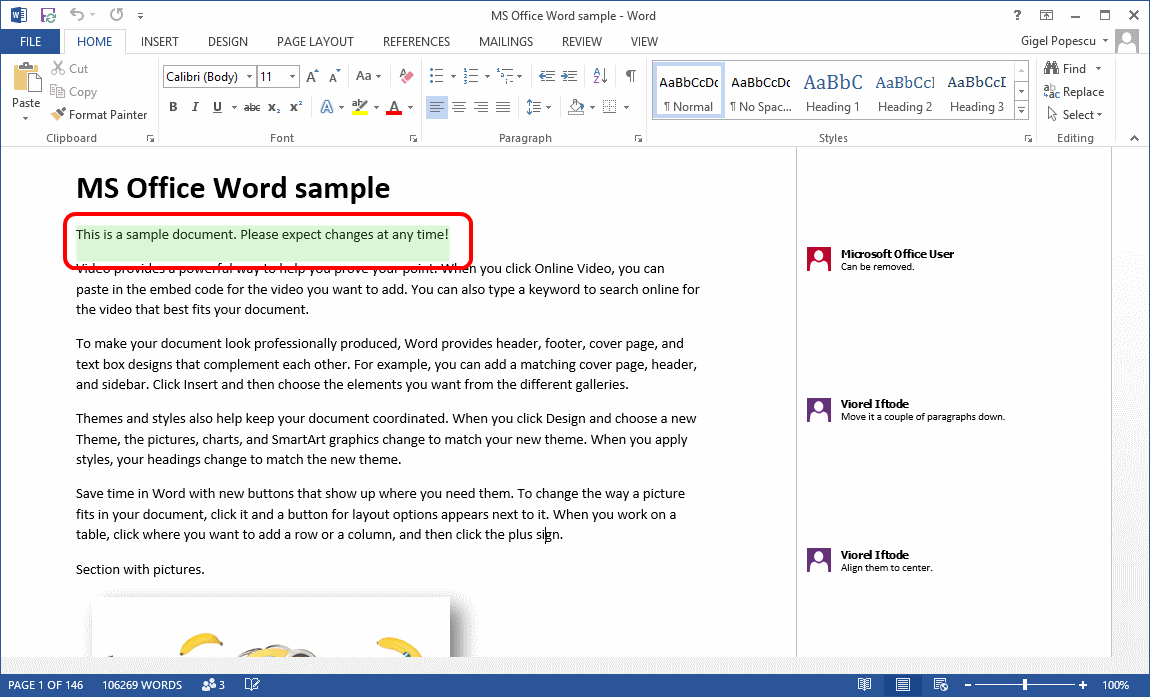
Task: Apply the Normal style
Action: tap(689, 90)
